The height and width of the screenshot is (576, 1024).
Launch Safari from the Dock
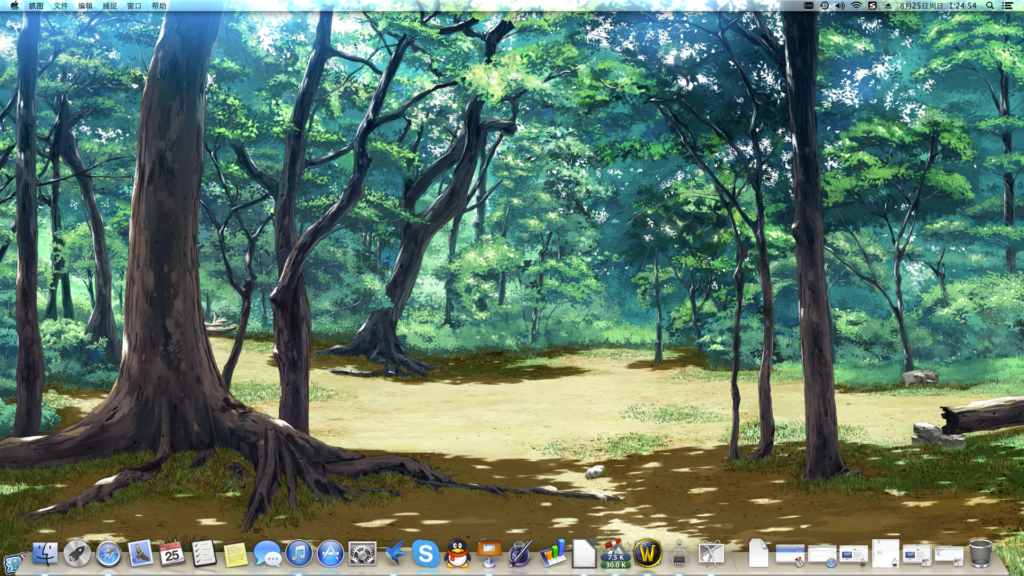click(108, 553)
